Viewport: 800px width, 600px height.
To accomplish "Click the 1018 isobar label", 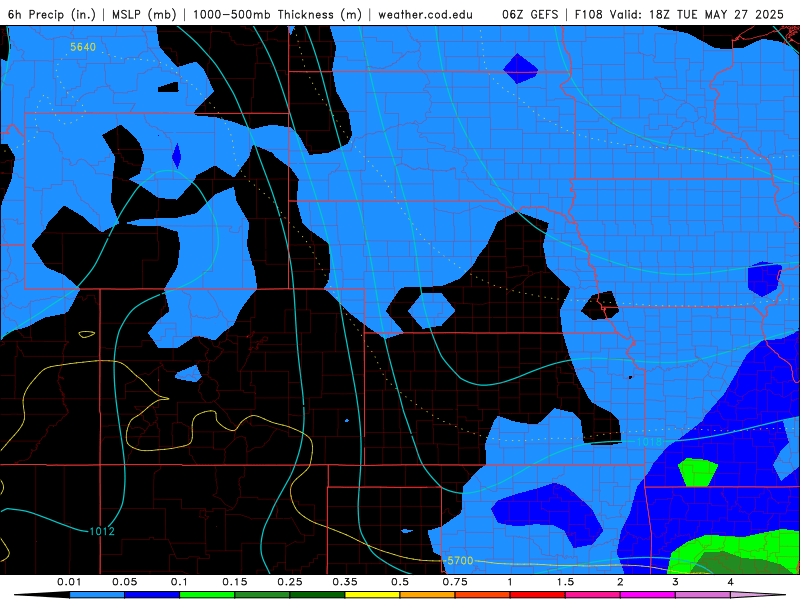I will 649,442.
